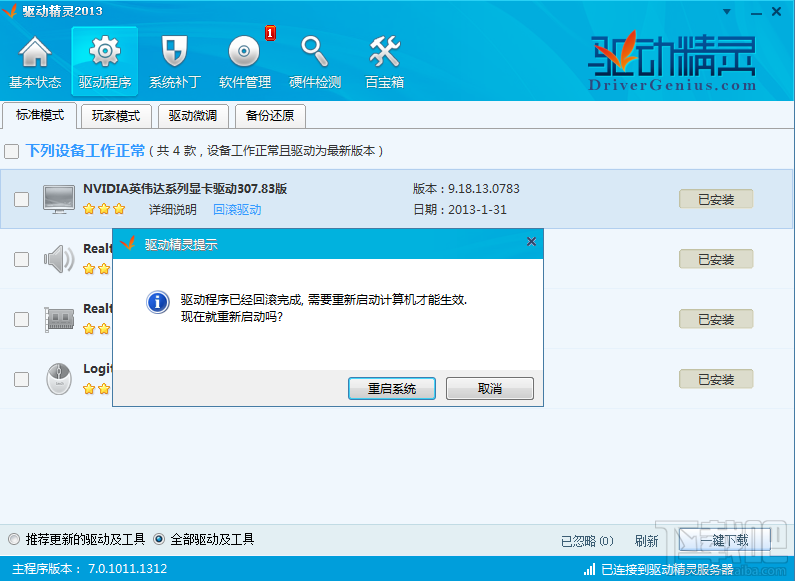Check the NVIDIA driver row checkbox

[21, 199]
